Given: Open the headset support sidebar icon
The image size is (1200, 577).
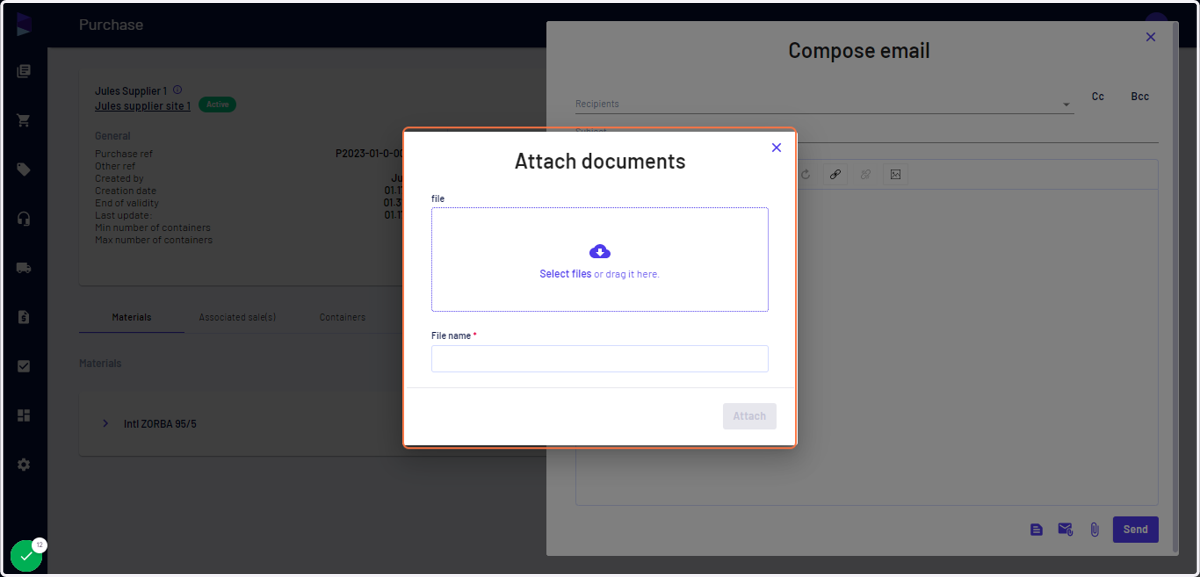Looking at the screenshot, I should coord(24,219).
